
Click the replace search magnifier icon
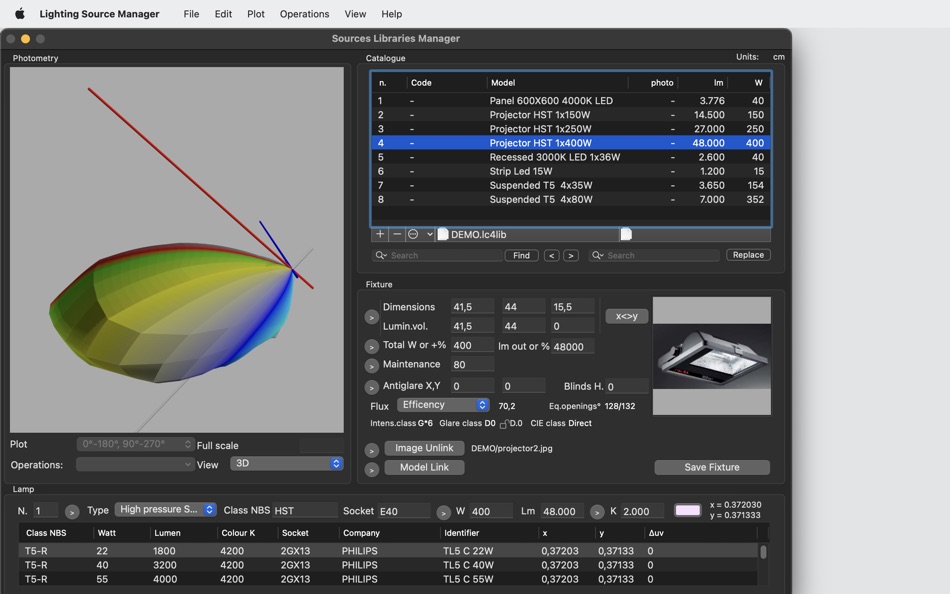(x=597, y=255)
